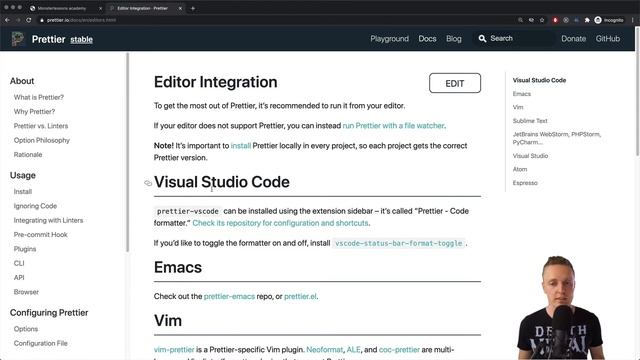
Task: Close the Masterlessons academy tab
Action: coord(101,8)
